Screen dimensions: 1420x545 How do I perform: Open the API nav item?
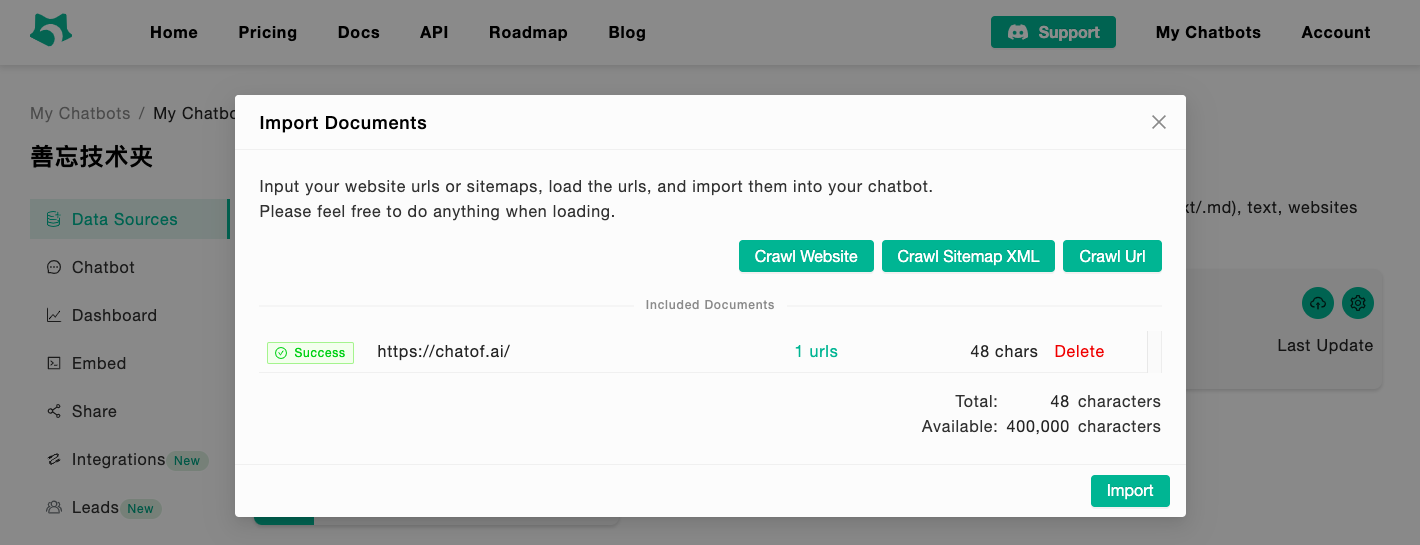pos(434,32)
